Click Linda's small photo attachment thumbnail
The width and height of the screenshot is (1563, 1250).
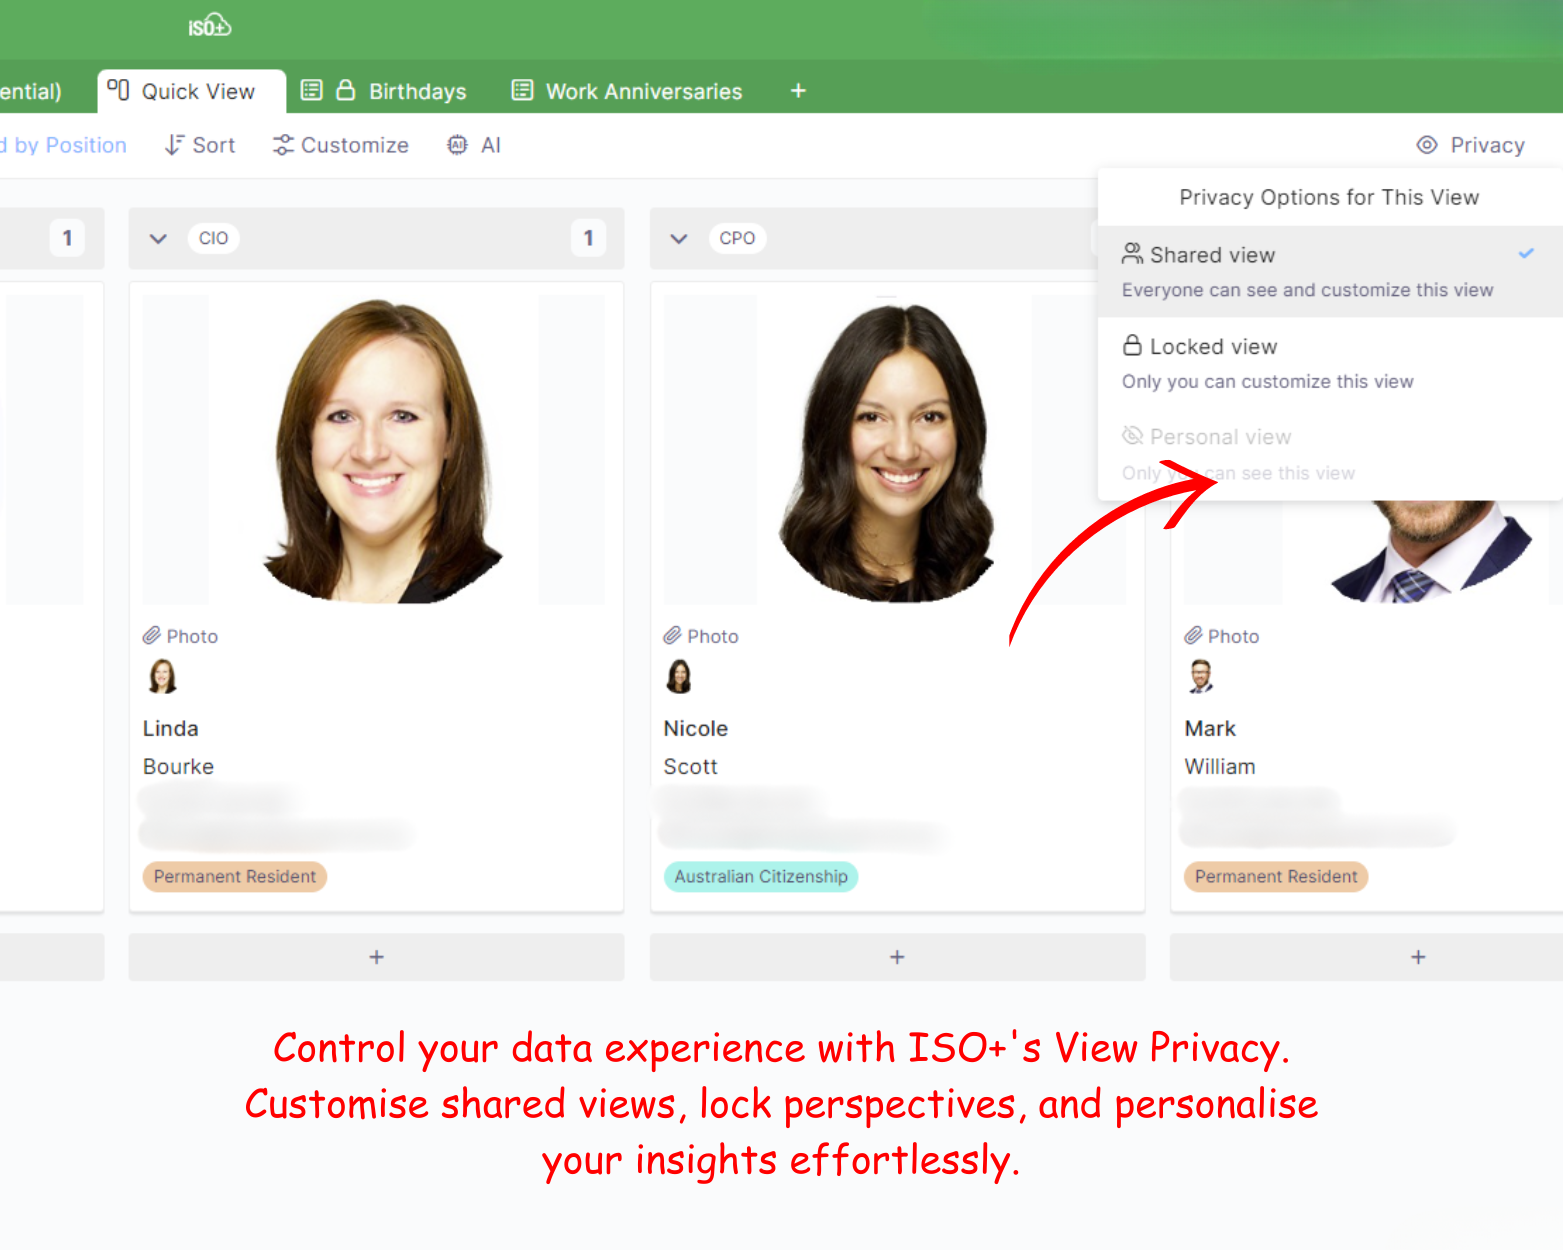tap(163, 677)
